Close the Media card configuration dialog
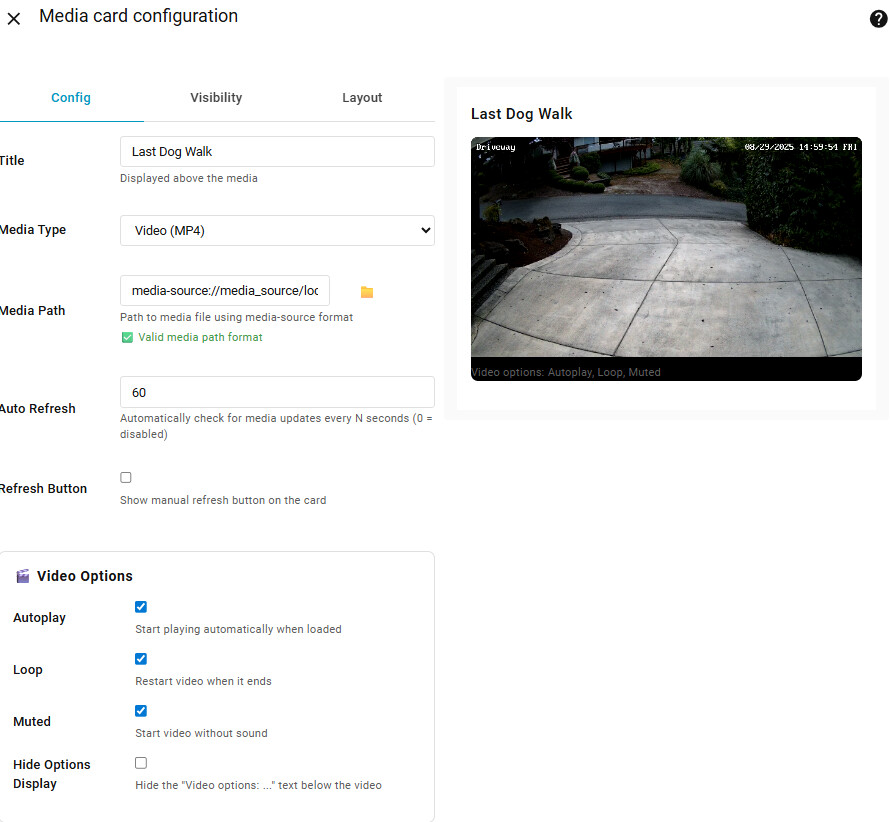This screenshot has height=822, width=890. [14, 19]
